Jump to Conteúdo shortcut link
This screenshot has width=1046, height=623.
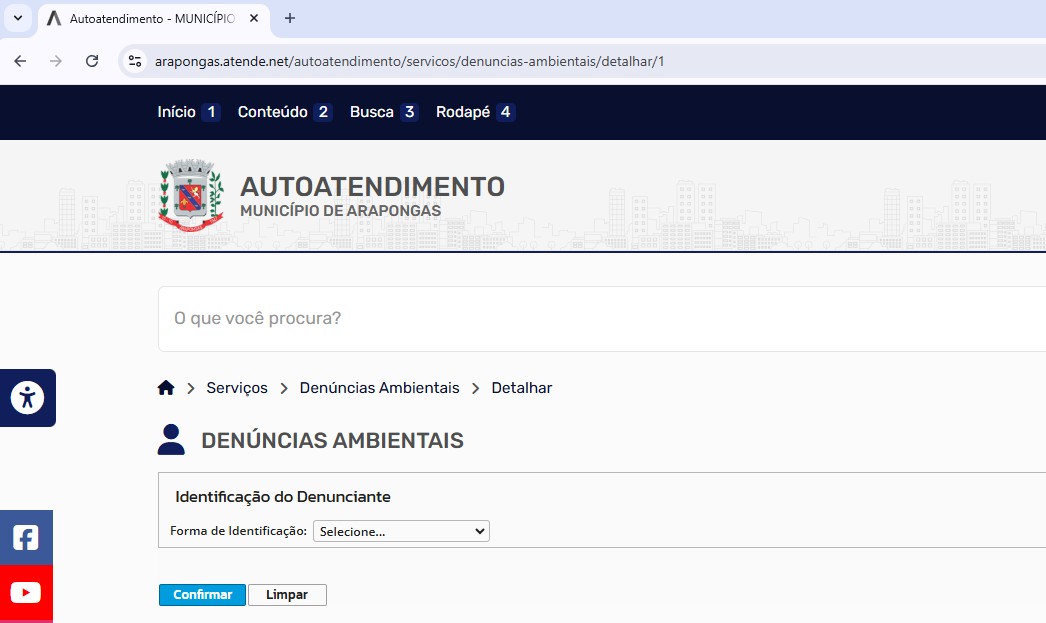(x=284, y=112)
